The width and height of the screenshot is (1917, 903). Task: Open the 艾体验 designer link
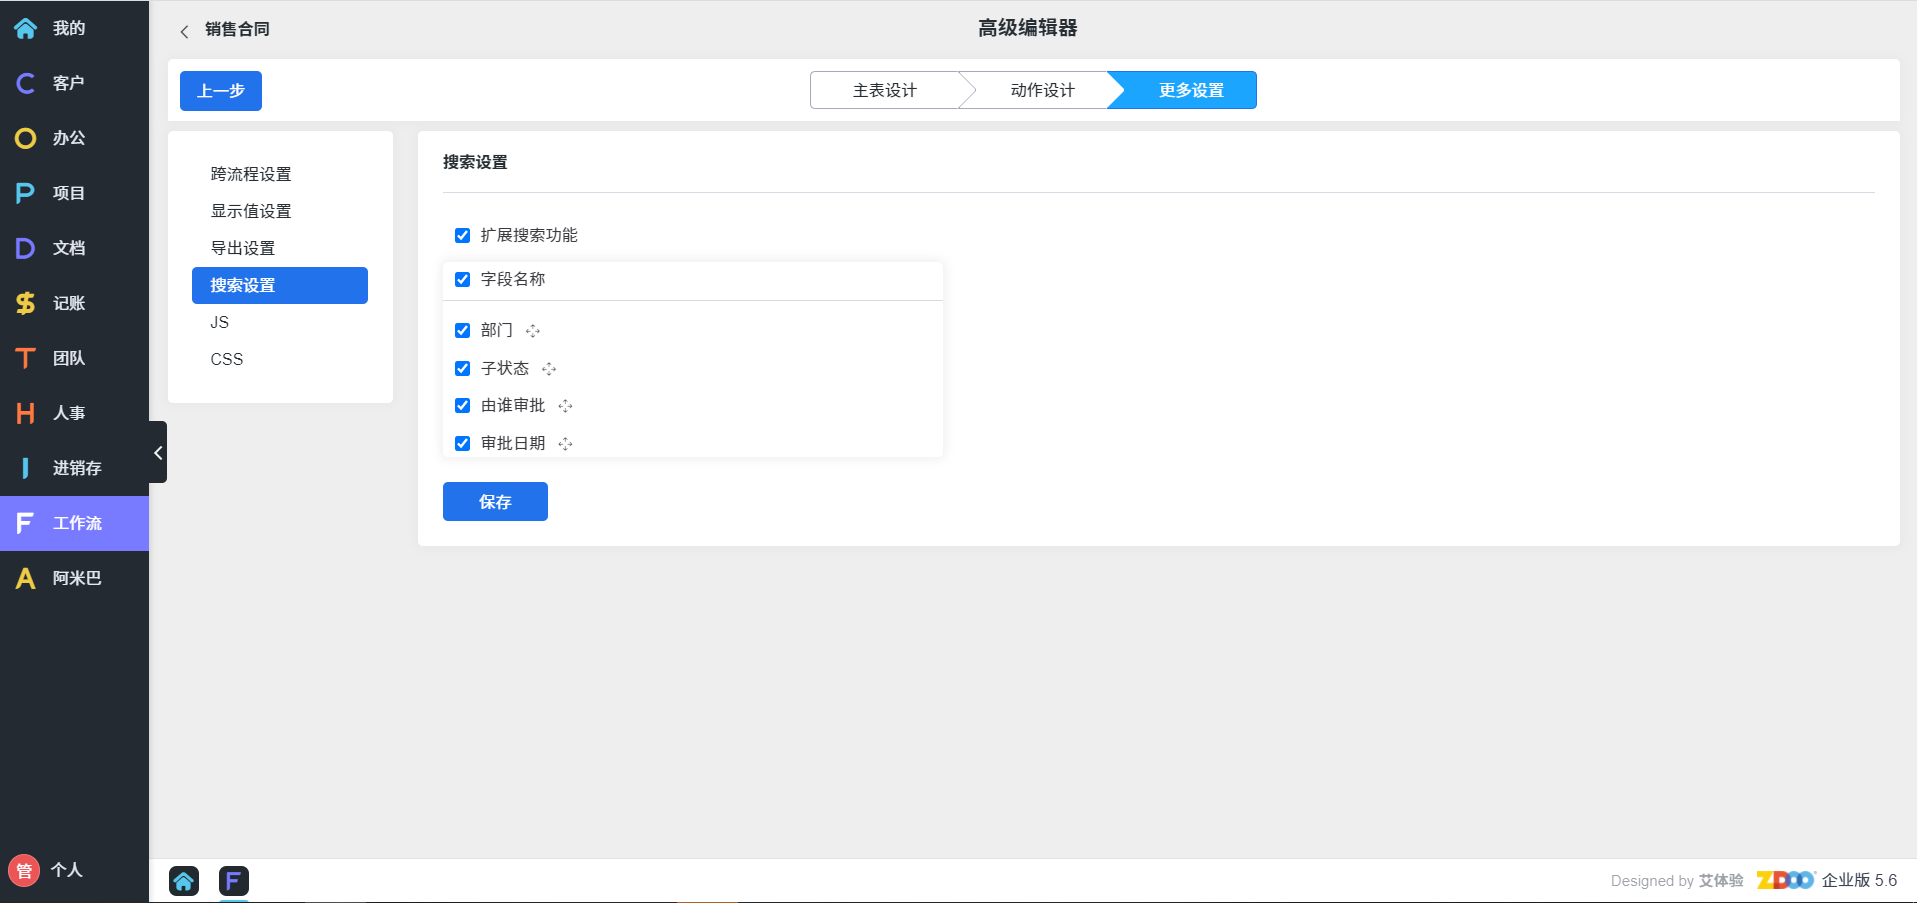click(x=1721, y=881)
